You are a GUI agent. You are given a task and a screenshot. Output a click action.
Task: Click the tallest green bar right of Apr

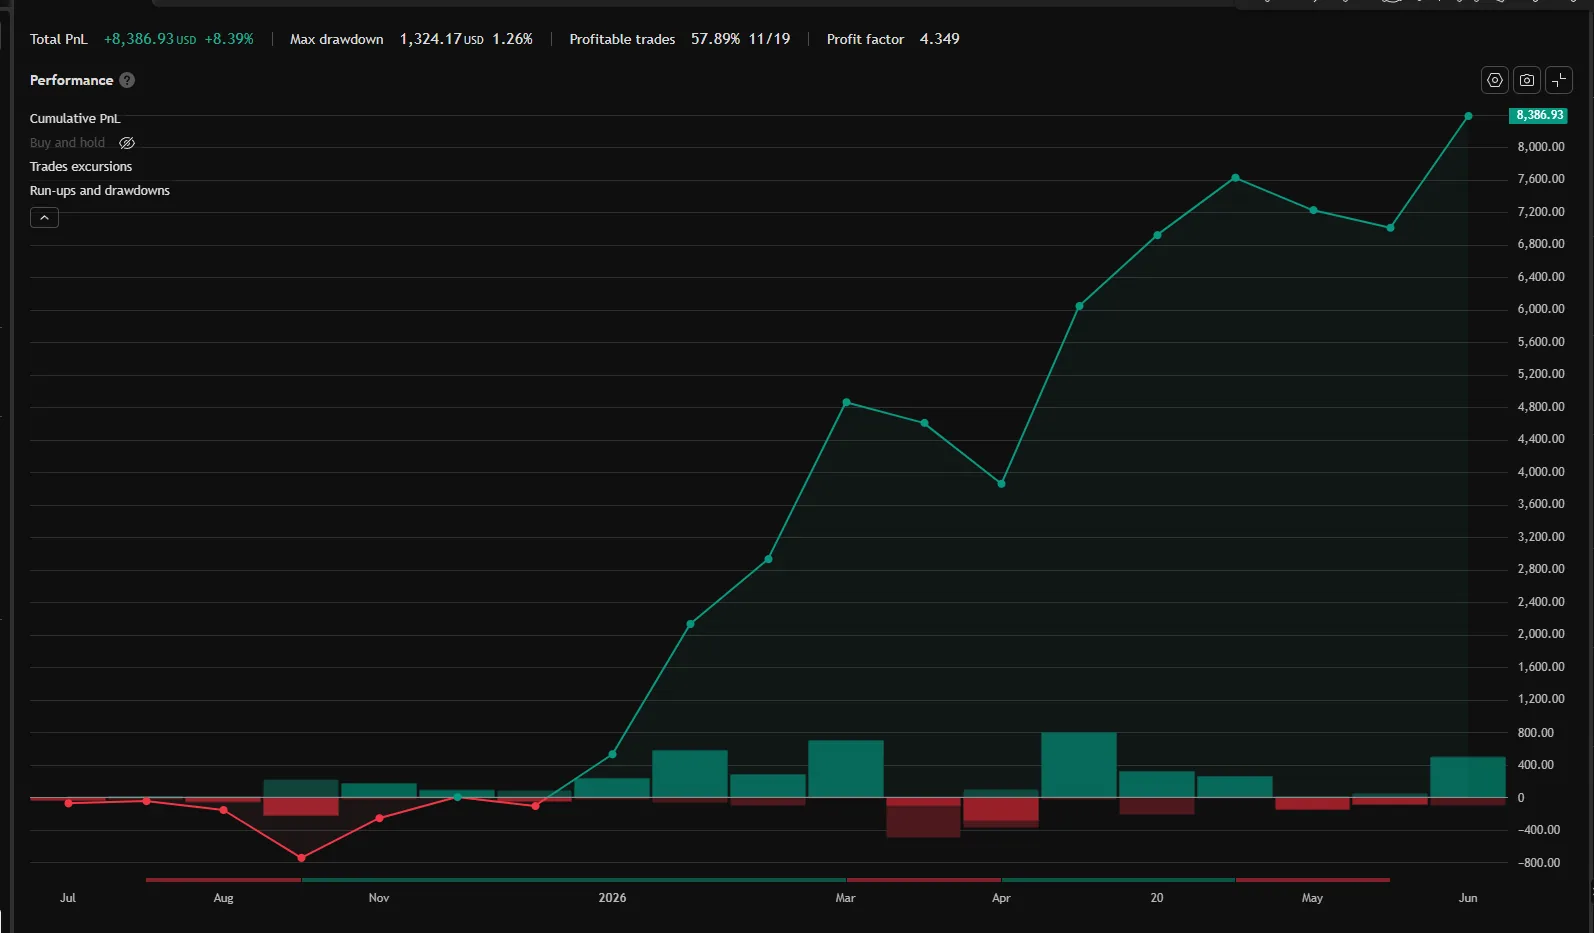coord(1079,765)
